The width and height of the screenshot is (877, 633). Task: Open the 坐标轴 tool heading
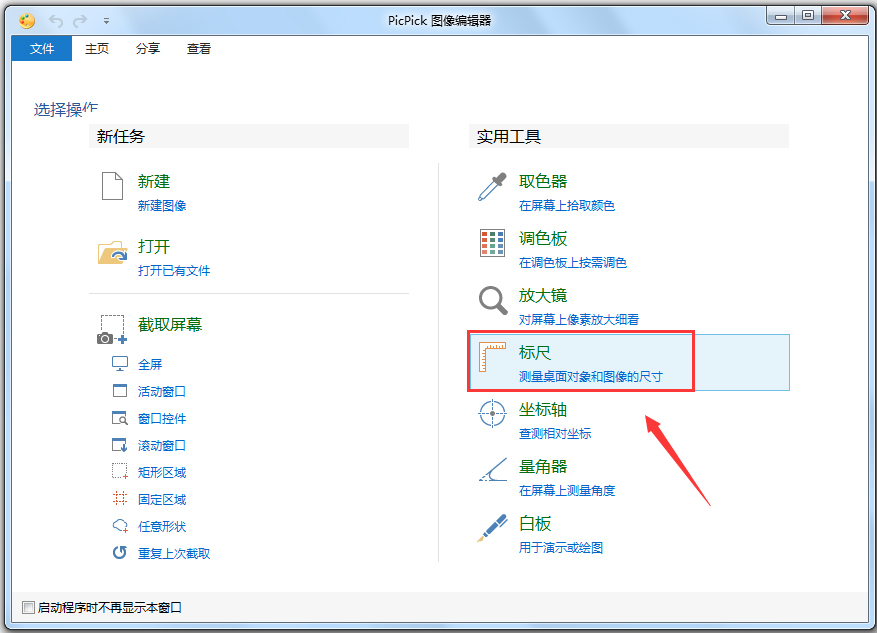click(x=543, y=409)
